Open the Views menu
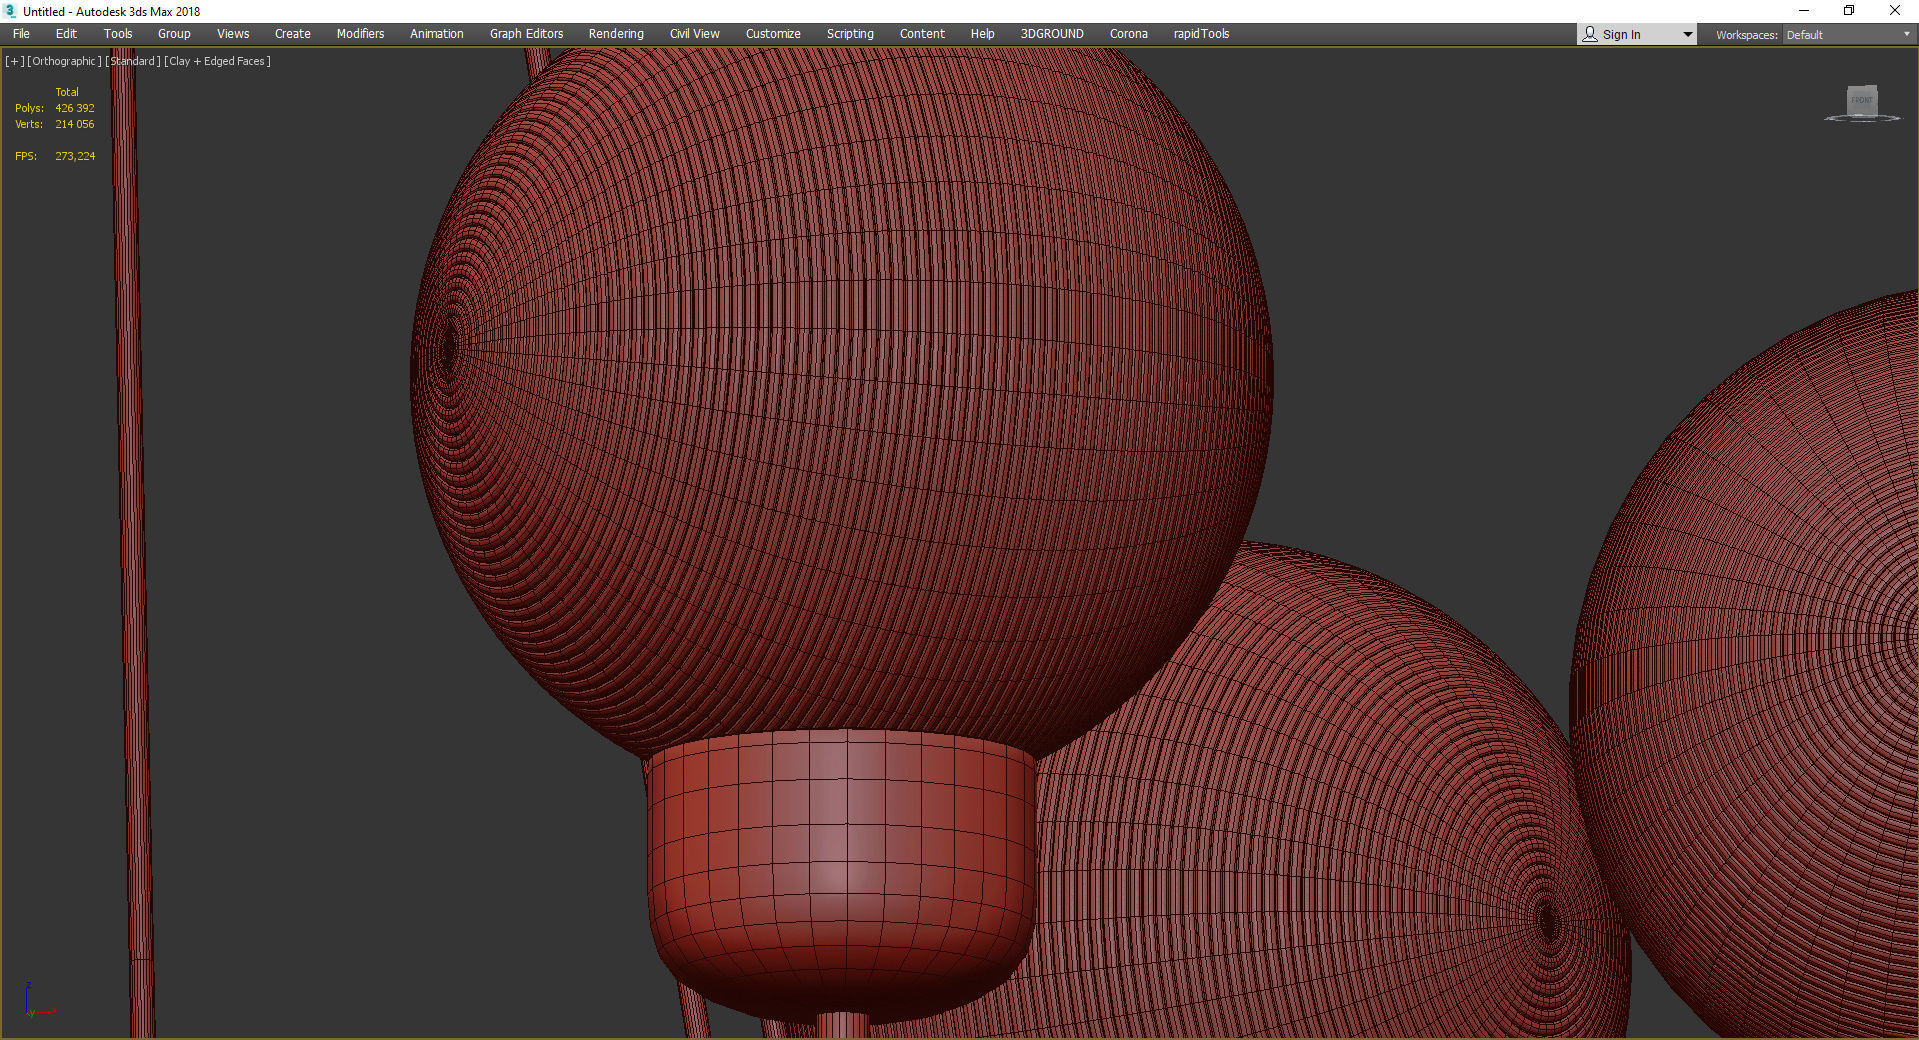This screenshot has width=1919, height=1040. 233,34
